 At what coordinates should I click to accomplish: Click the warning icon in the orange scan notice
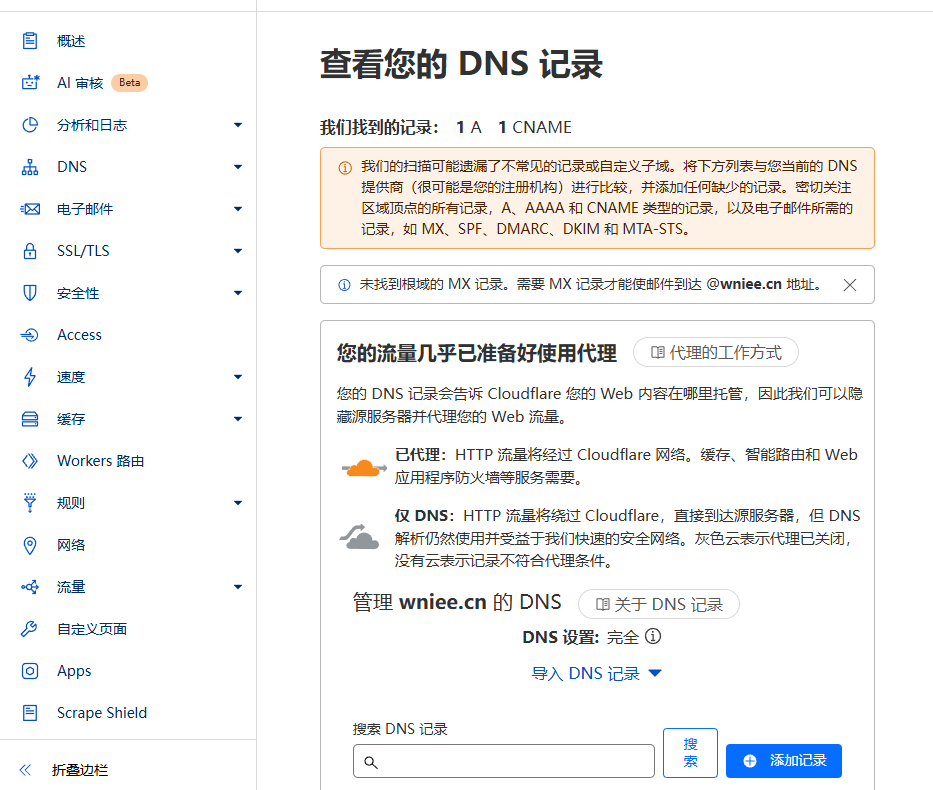coord(345,168)
